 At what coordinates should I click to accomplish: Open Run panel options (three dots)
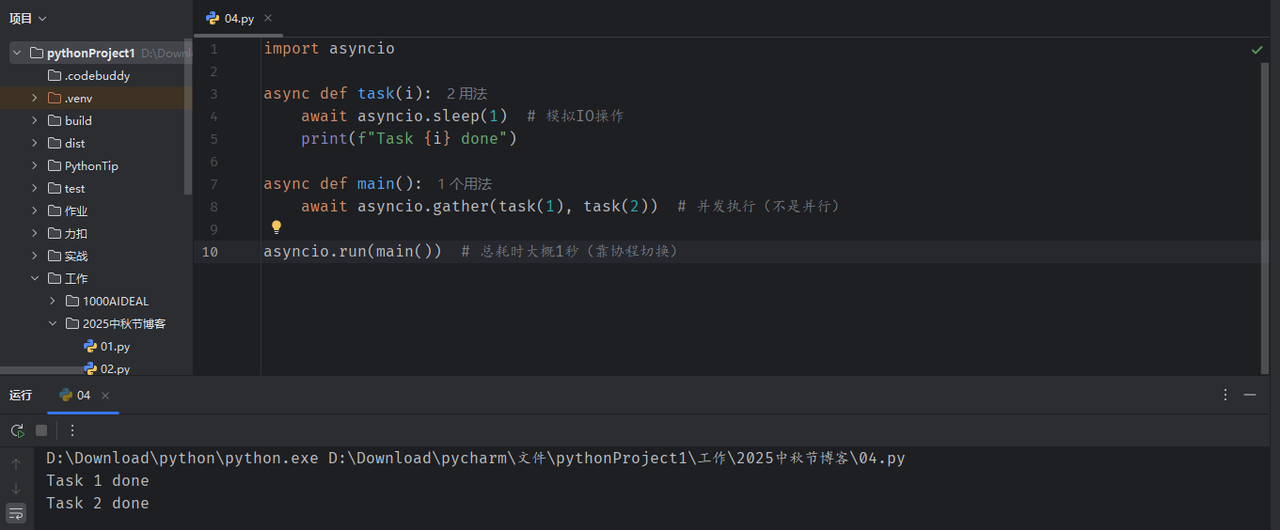pyautogui.click(x=1225, y=395)
